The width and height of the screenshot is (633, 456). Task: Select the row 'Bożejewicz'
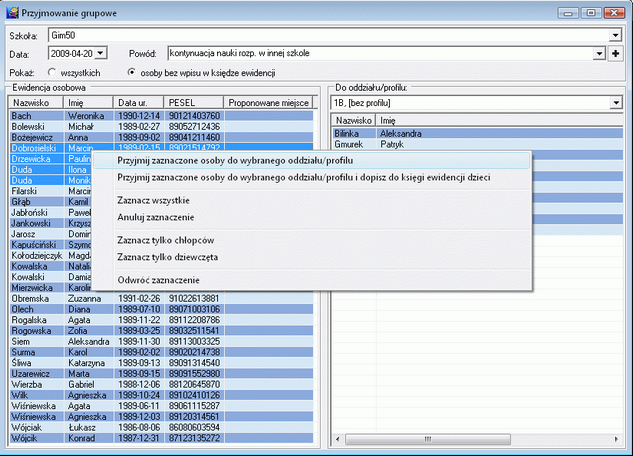coord(161,137)
